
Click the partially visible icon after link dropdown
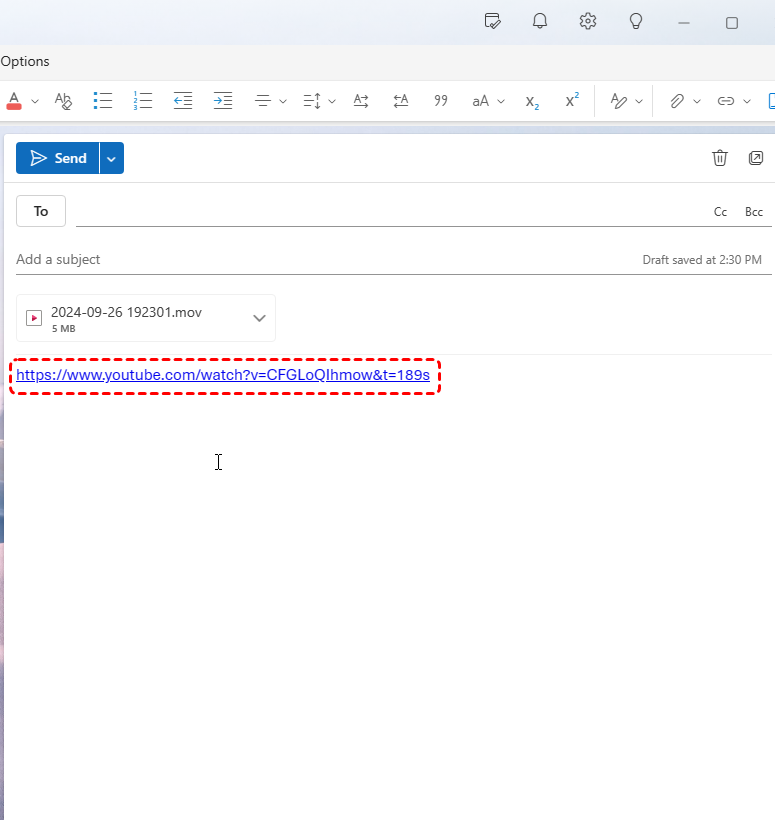[771, 100]
